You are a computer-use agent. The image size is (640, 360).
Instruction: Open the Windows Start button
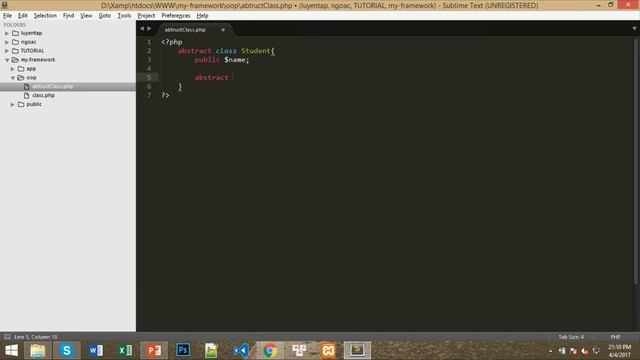[11, 350]
